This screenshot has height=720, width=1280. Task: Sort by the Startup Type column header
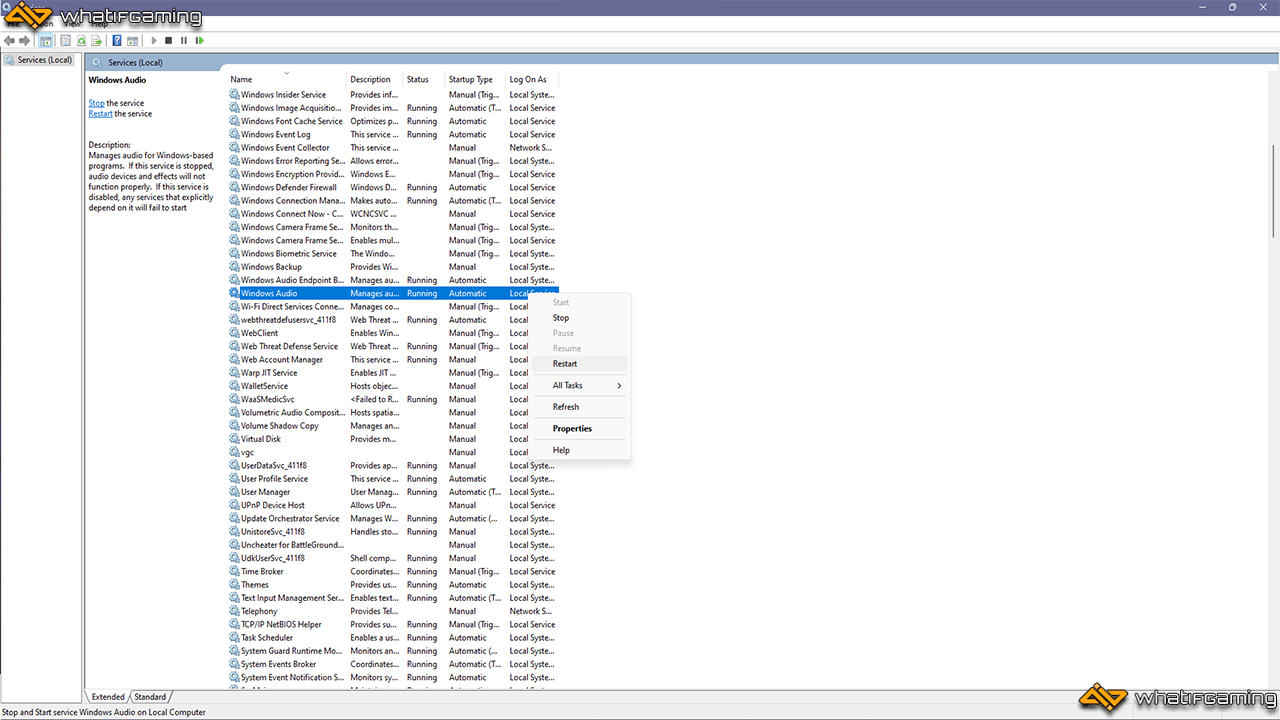(475, 80)
